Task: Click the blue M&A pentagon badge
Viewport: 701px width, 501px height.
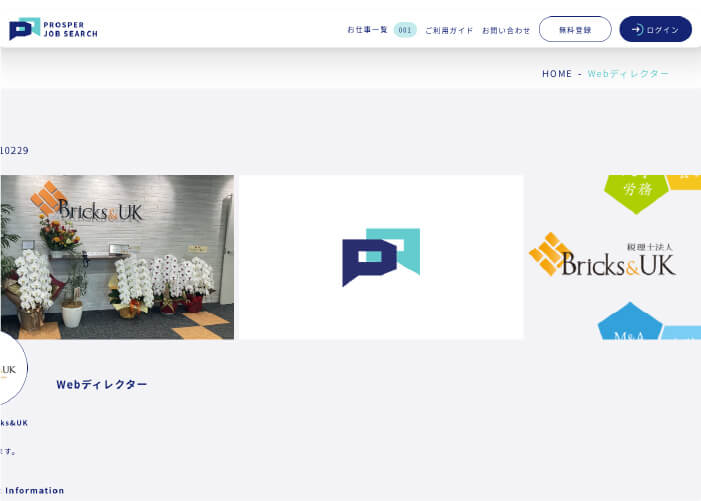Action: point(630,322)
